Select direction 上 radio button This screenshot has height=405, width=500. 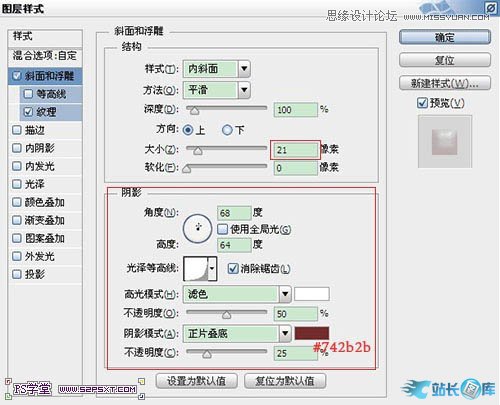[188, 130]
